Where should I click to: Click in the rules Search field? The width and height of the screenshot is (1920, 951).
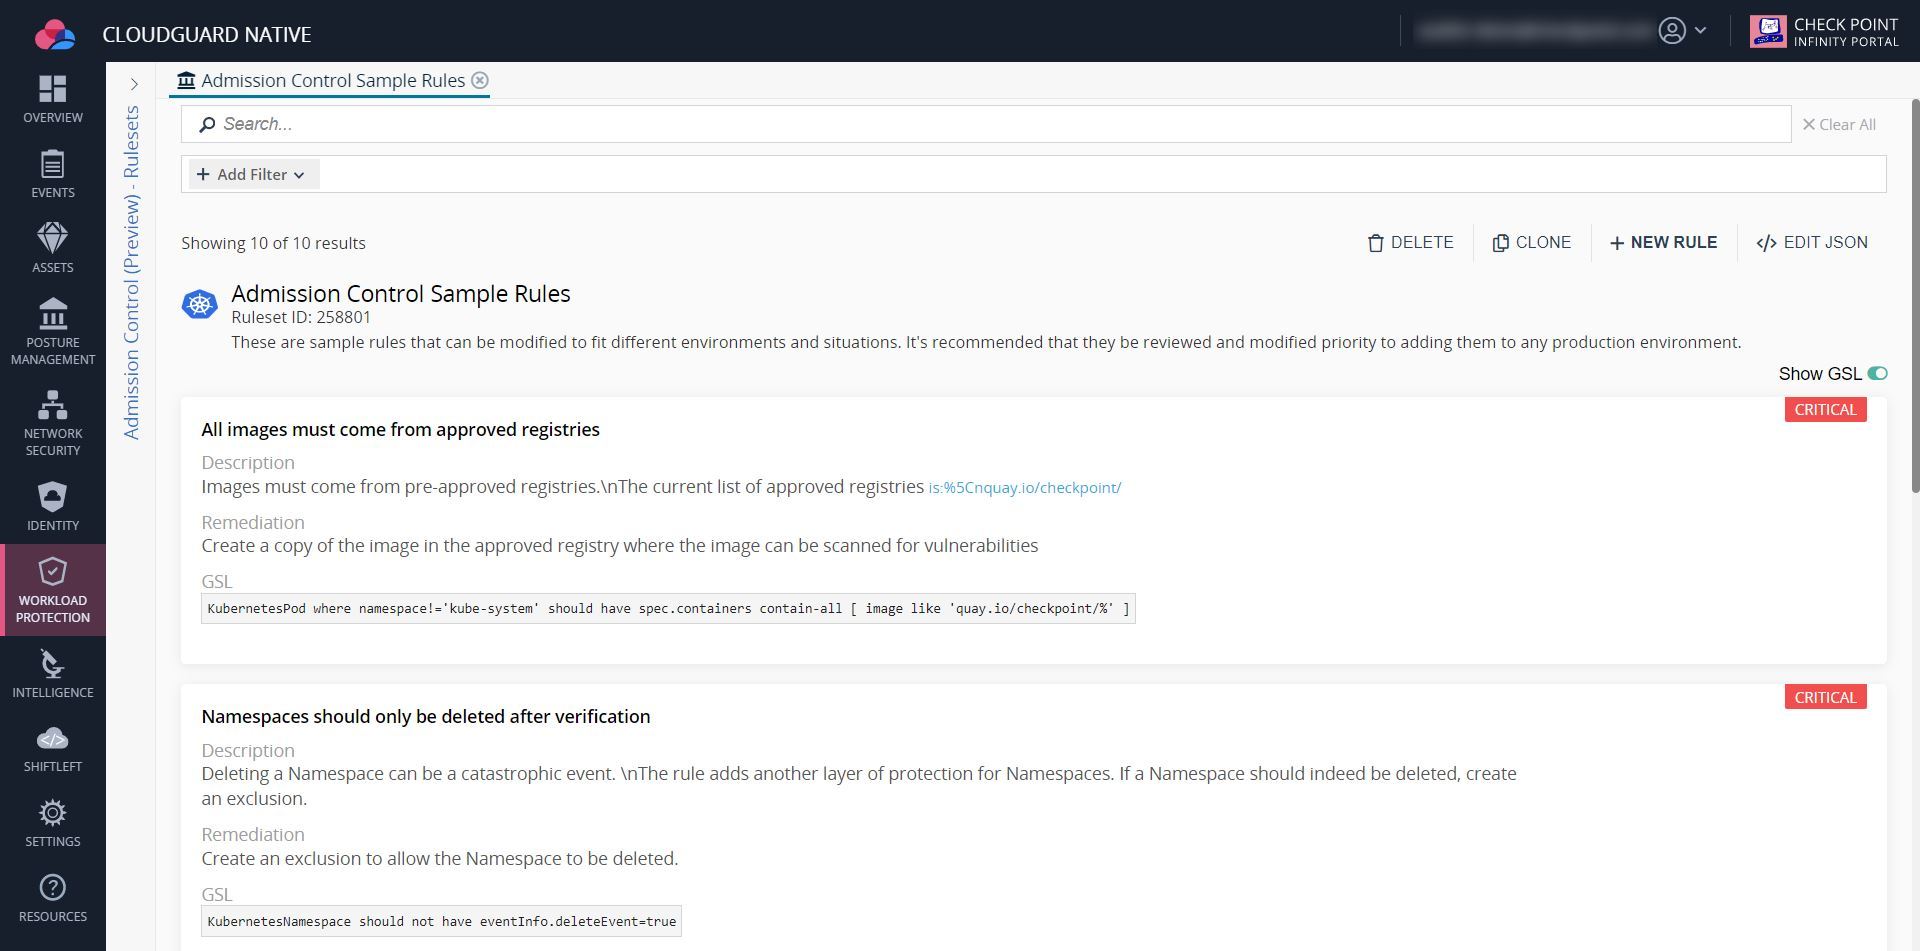click(x=985, y=125)
